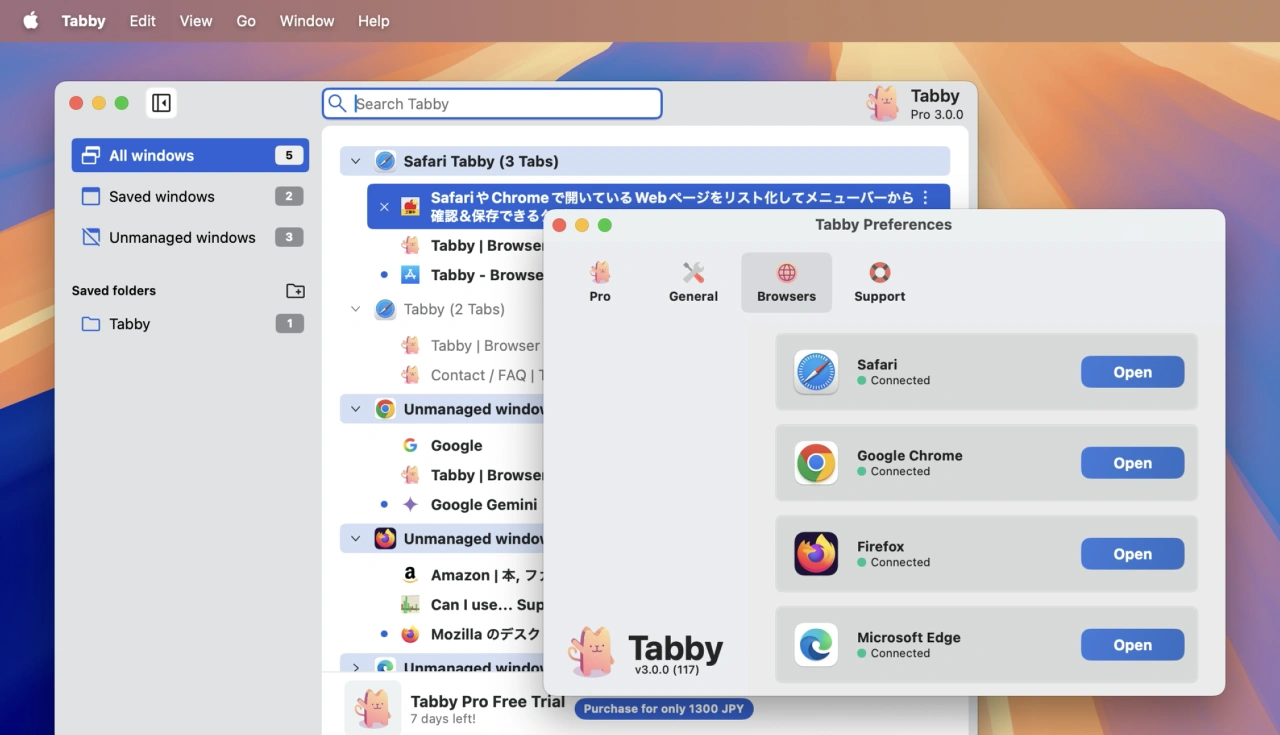Screen dimensions: 1280x735
Task: Select Saved windows in the sidebar
Action: (x=162, y=197)
